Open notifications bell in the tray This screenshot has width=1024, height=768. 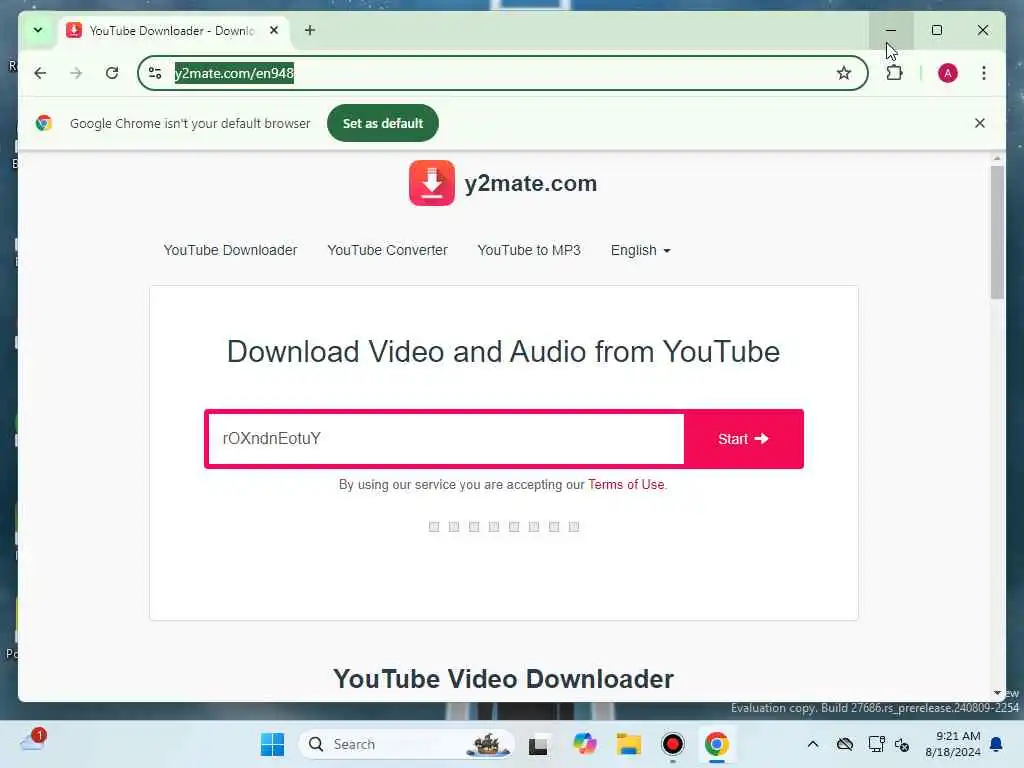(996, 744)
